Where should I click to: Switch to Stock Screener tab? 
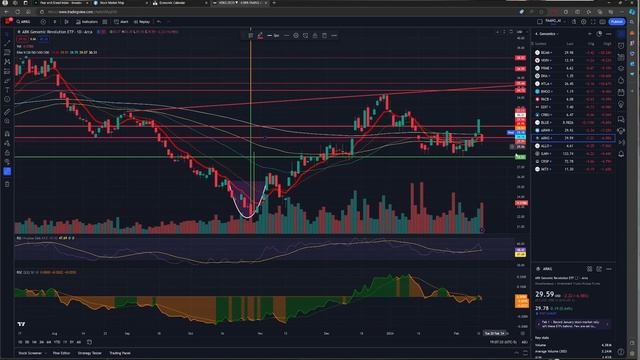(x=30, y=353)
